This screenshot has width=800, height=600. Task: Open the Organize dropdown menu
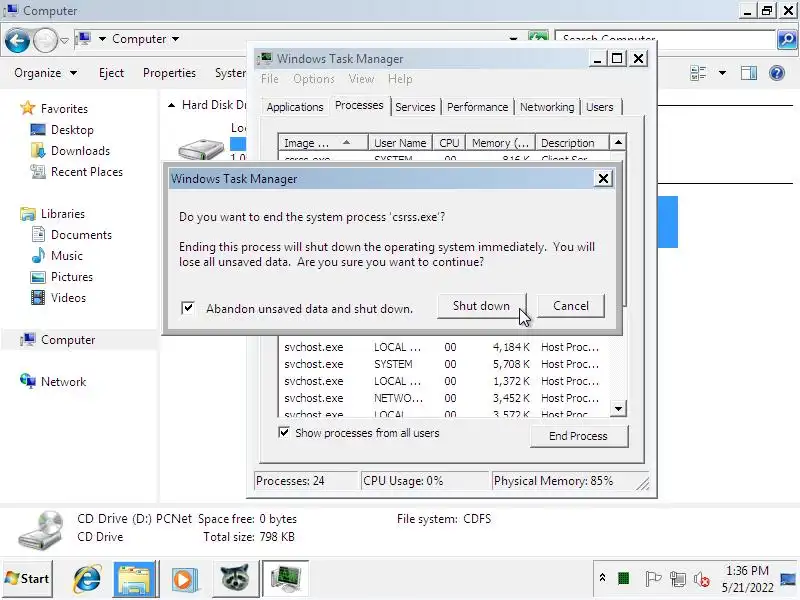coord(45,73)
